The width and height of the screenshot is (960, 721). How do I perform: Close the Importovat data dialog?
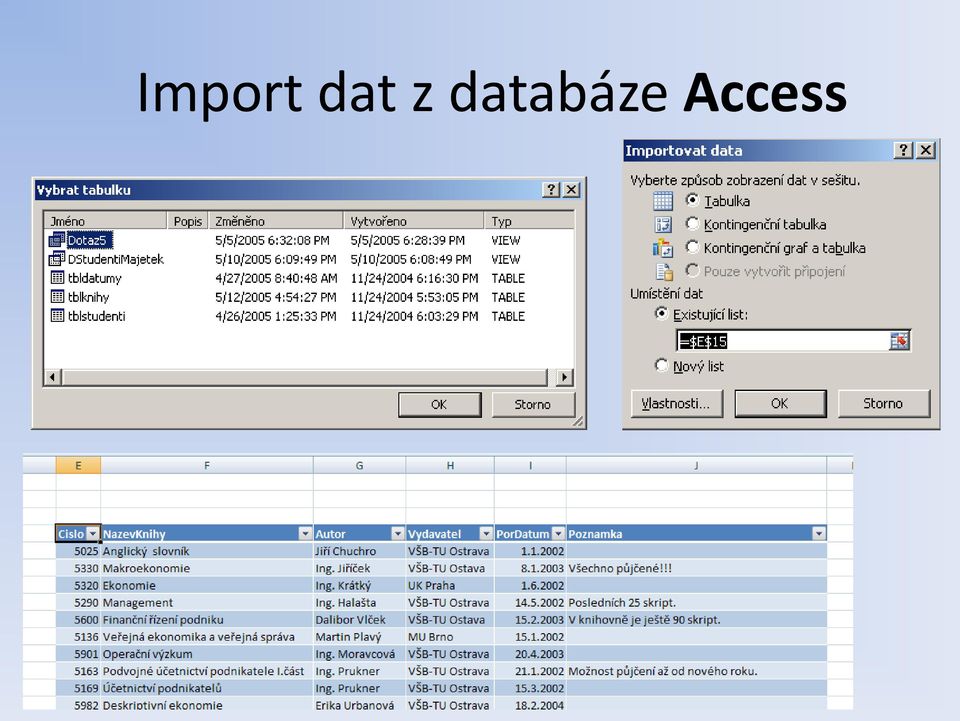click(x=926, y=150)
